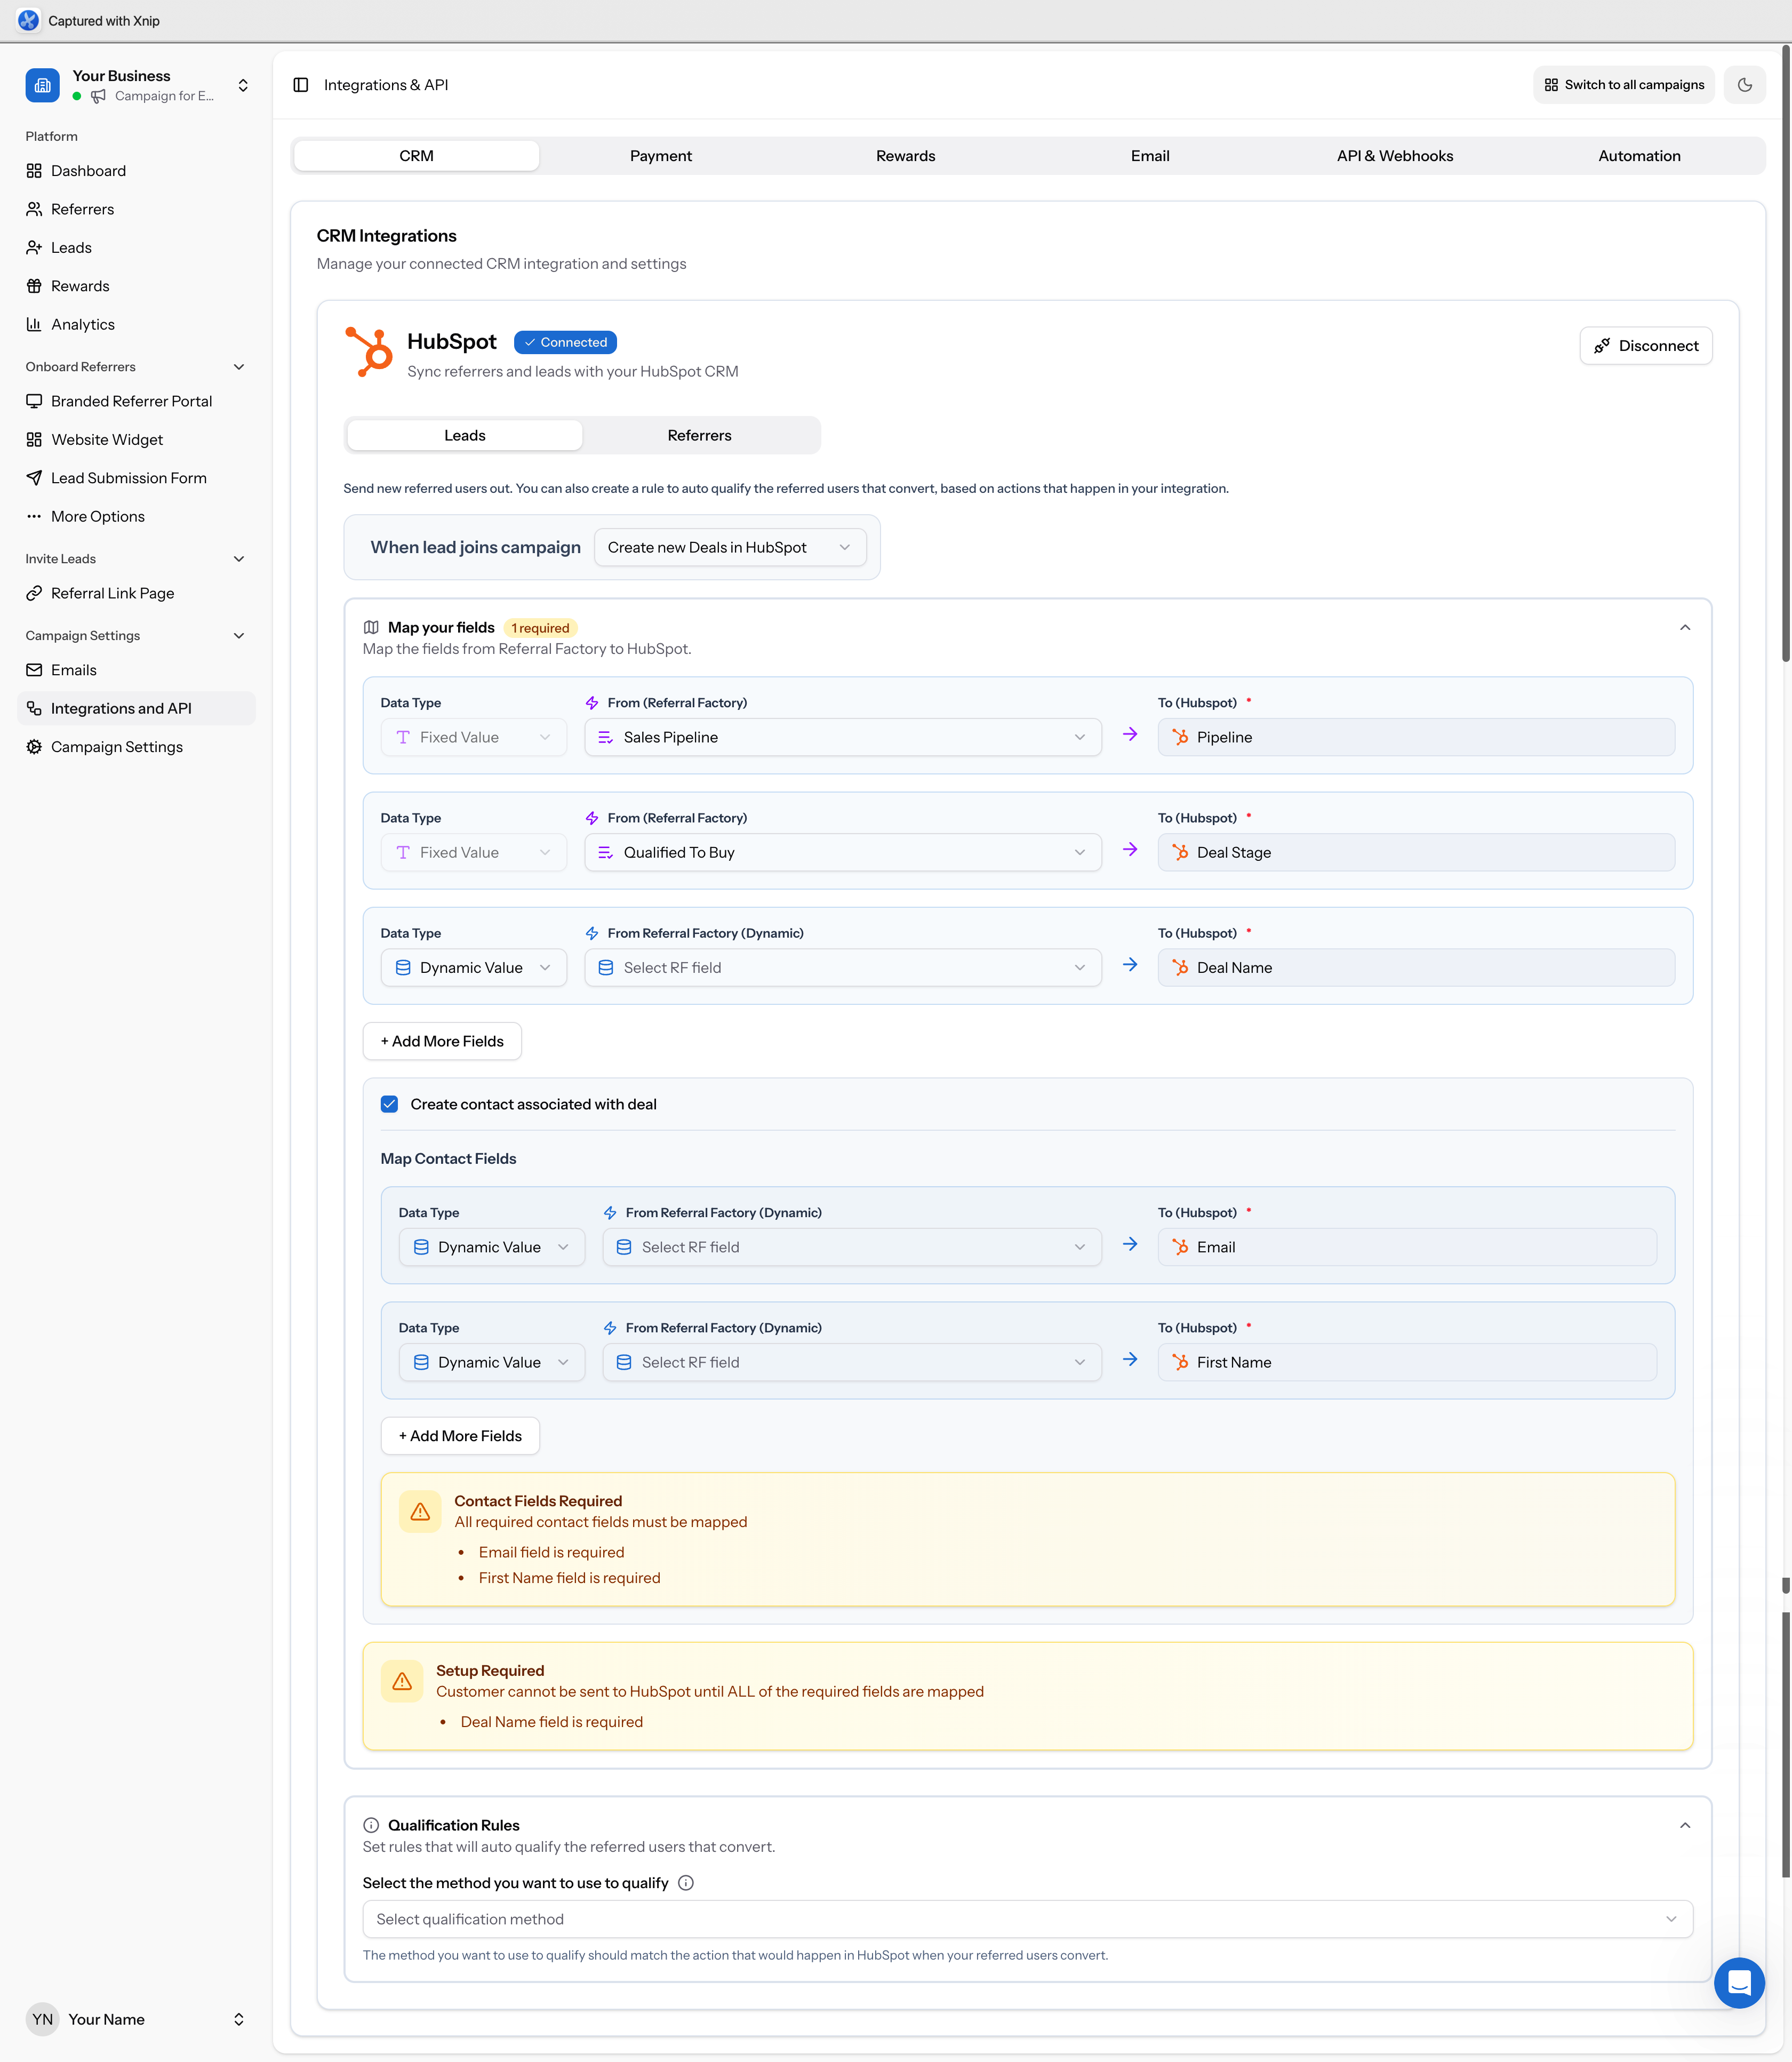Collapse the Map your fields section
Image resolution: width=1792 pixels, height=2062 pixels.
tap(1685, 627)
